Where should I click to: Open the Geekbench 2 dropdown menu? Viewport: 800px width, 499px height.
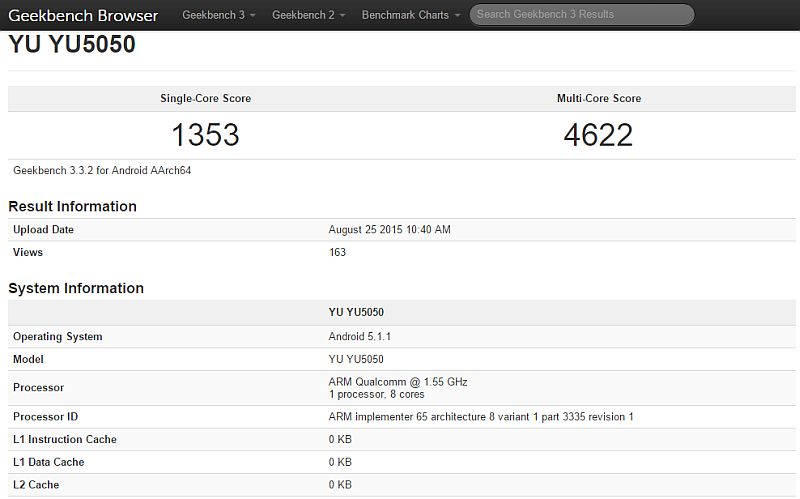point(307,15)
